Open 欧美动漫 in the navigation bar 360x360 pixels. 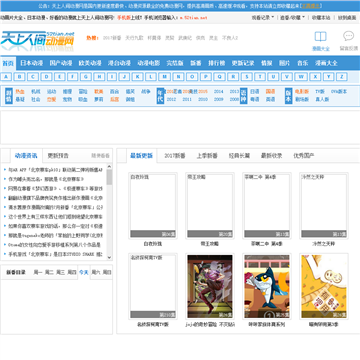coord(90,63)
